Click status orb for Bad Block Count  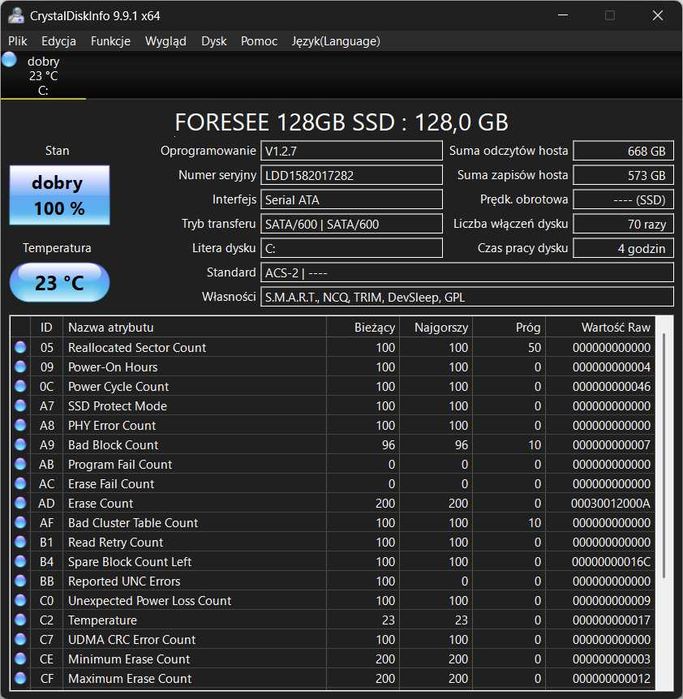21,444
